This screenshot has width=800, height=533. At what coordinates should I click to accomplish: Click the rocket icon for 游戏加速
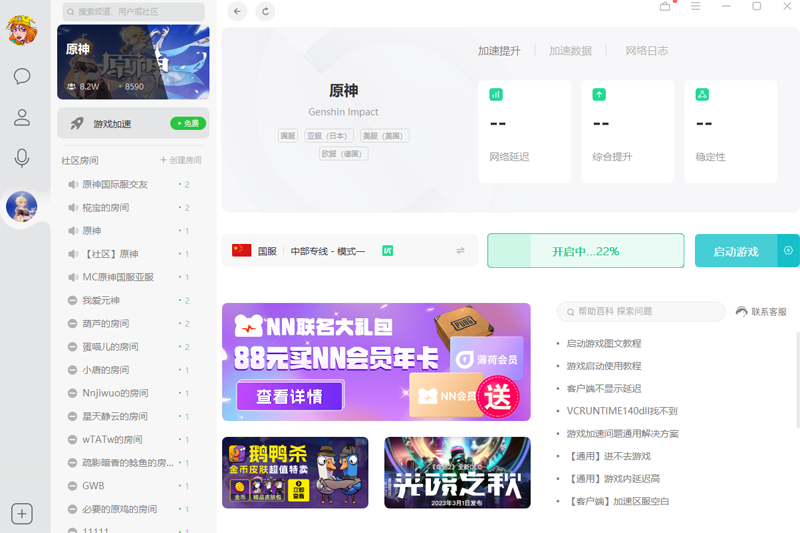point(77,123)
